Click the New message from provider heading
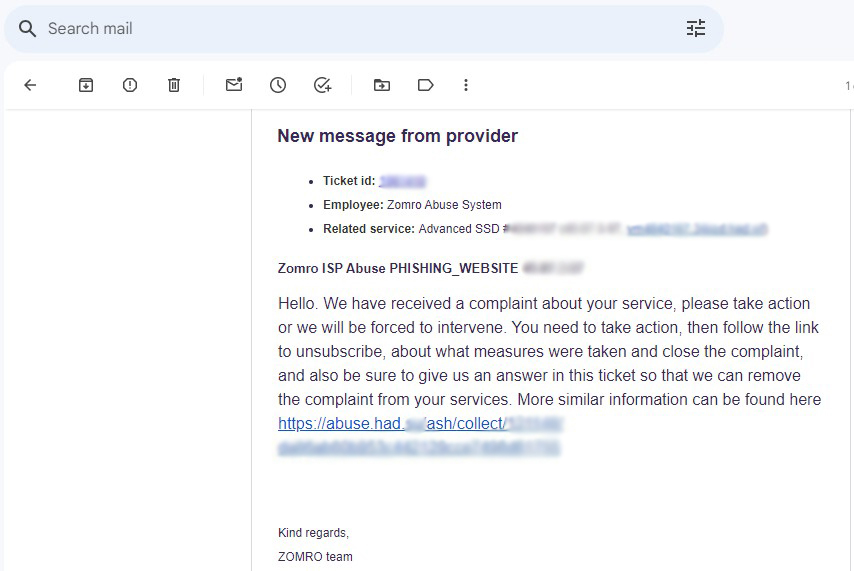 (x=398, y=136)
